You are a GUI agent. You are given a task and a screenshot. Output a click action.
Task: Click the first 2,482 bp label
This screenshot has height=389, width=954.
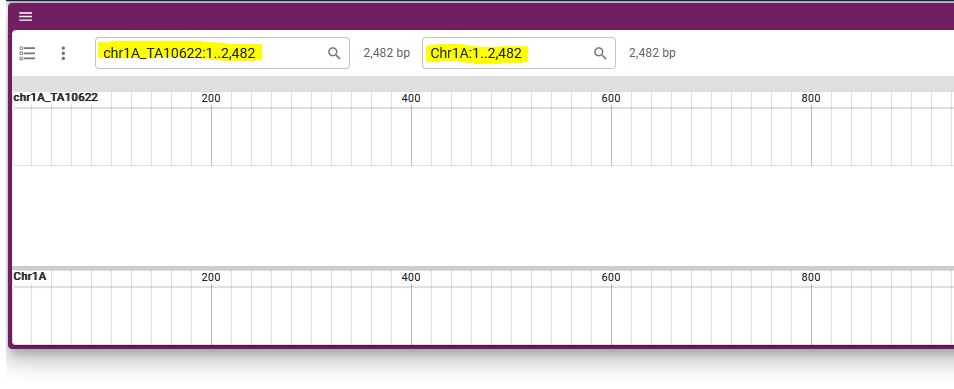click(x=387, y=53)
